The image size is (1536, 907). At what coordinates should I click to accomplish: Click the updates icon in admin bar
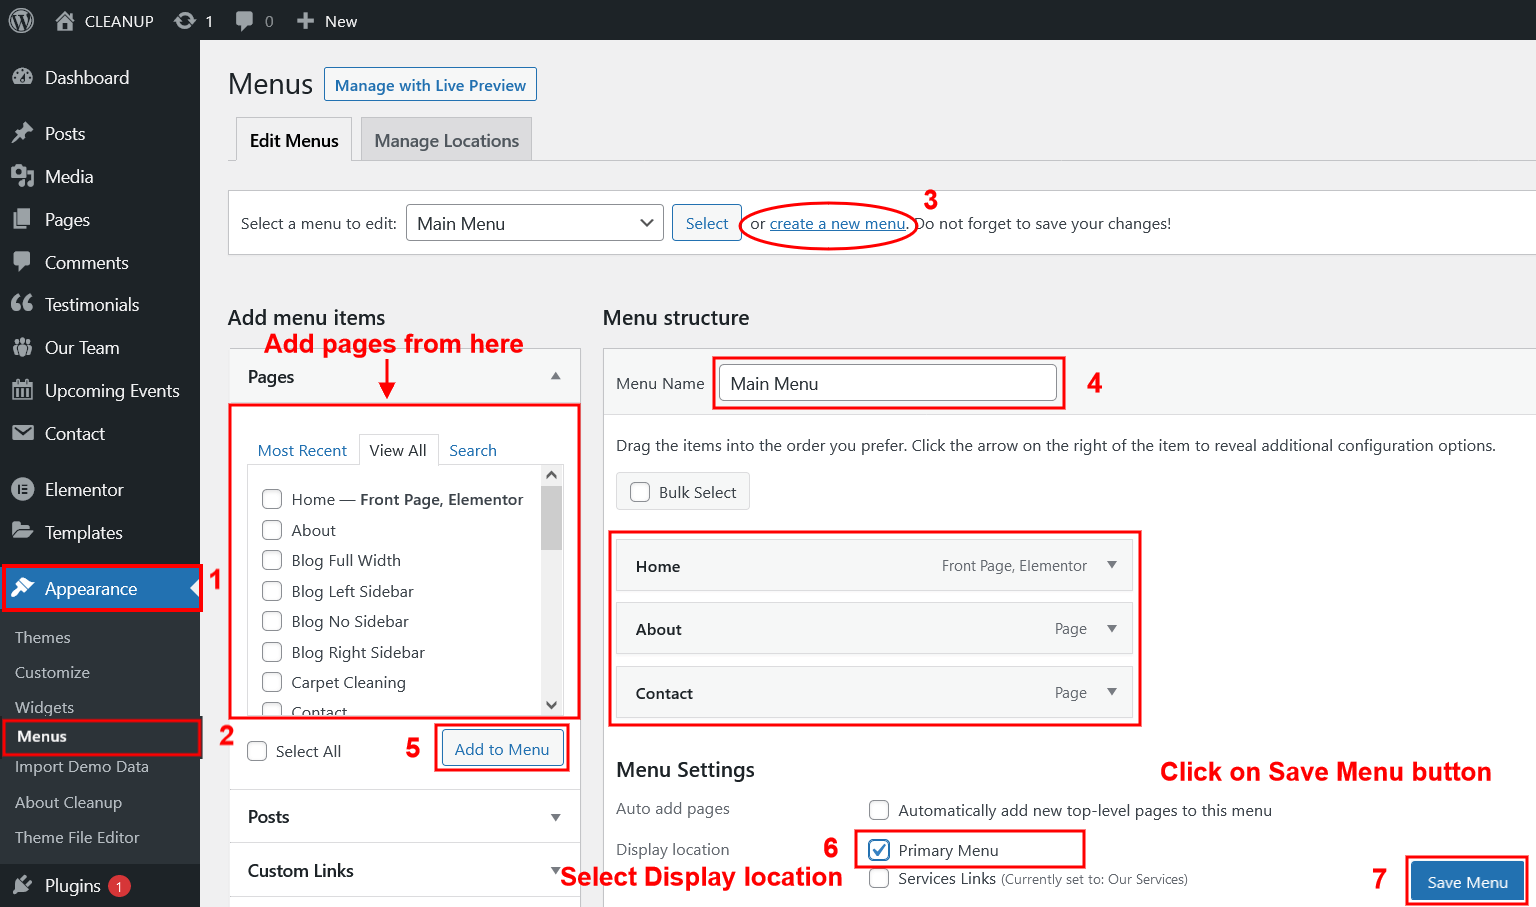(185, 21)
